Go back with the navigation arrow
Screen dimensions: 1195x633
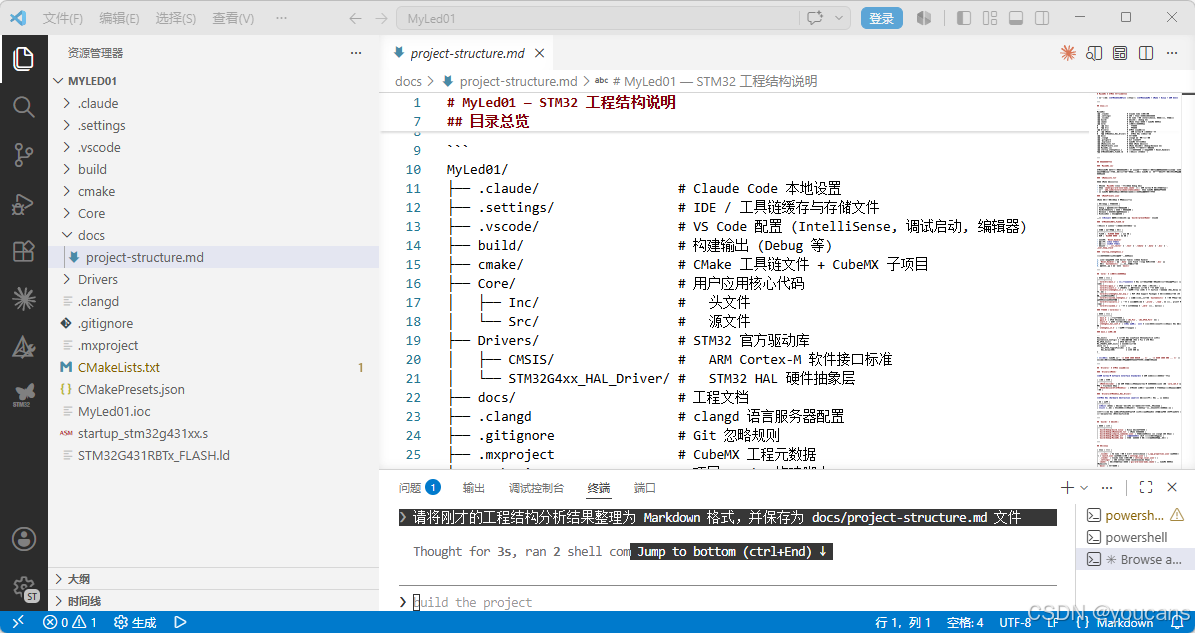coord(355,18)
